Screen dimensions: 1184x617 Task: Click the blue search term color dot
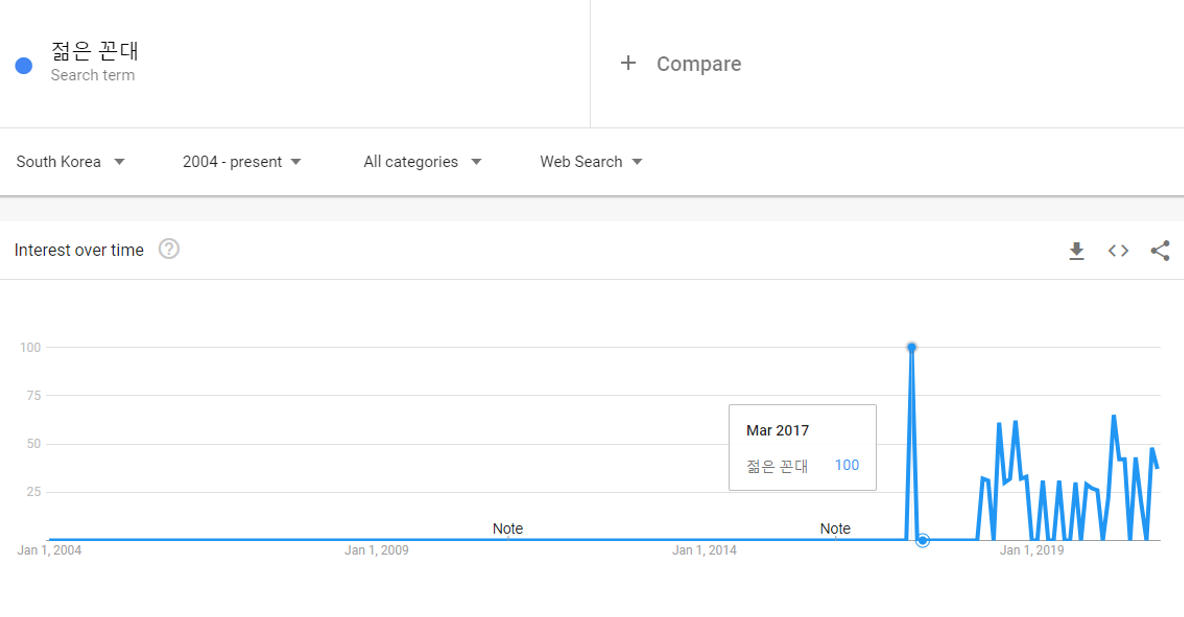click(x=24, y=66)
